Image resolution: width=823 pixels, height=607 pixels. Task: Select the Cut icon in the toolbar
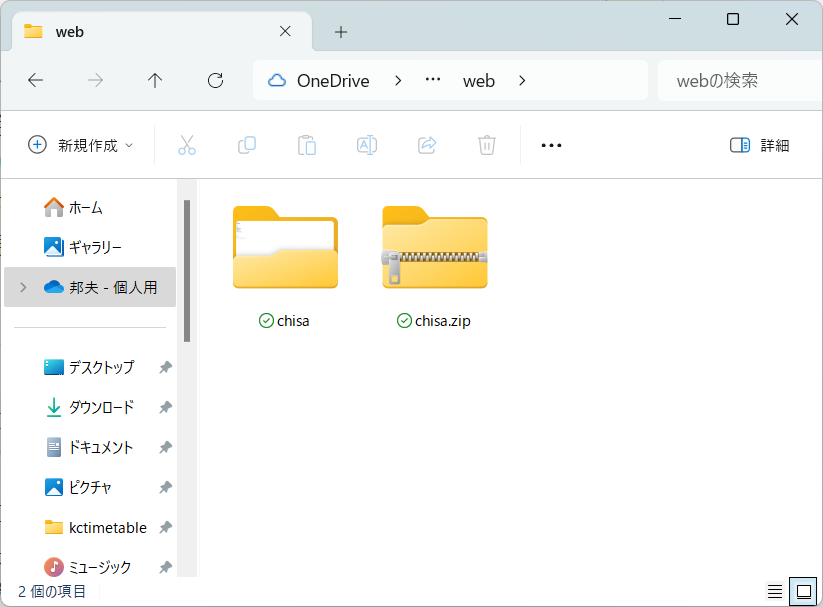click(x=187, y=145)
